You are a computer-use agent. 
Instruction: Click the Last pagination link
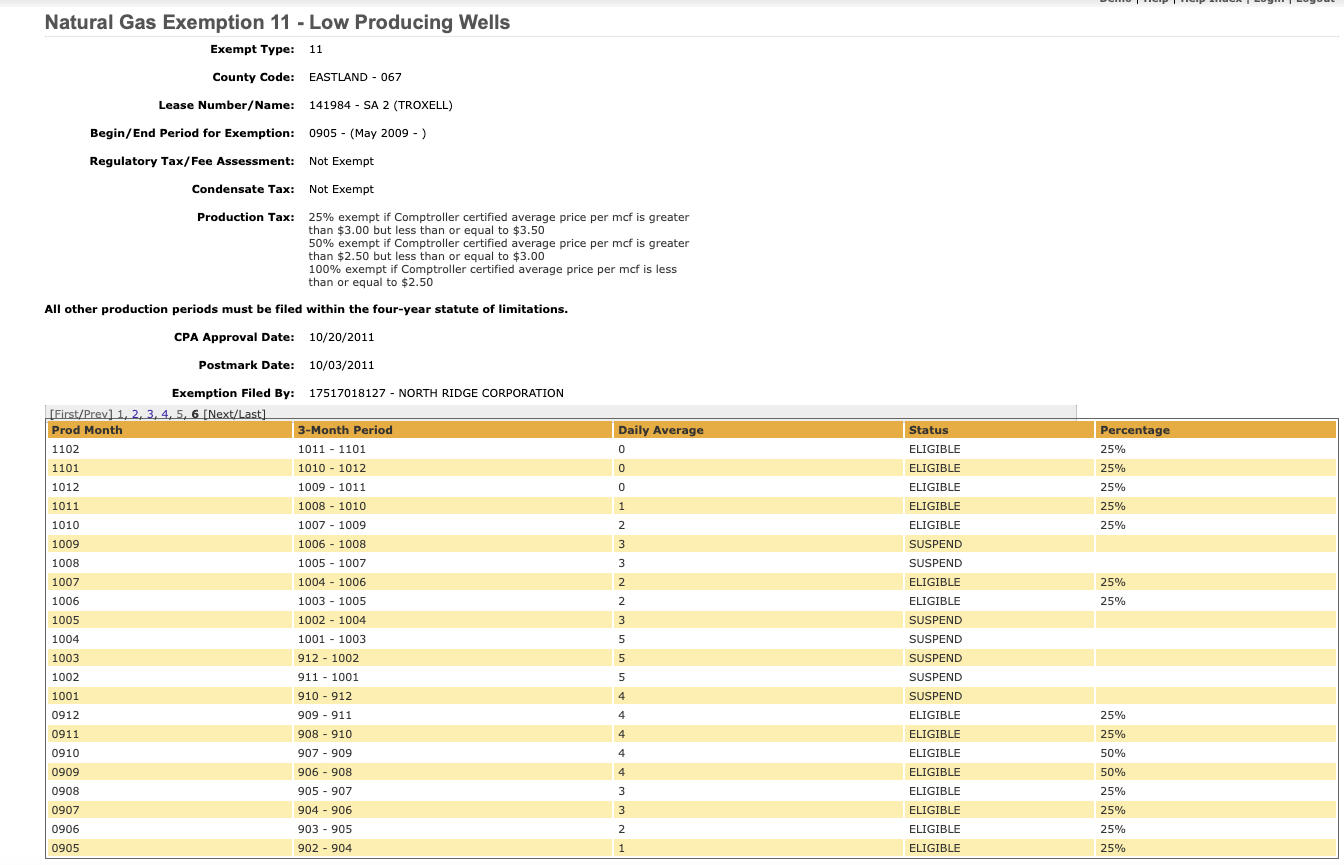click(250, 414)
